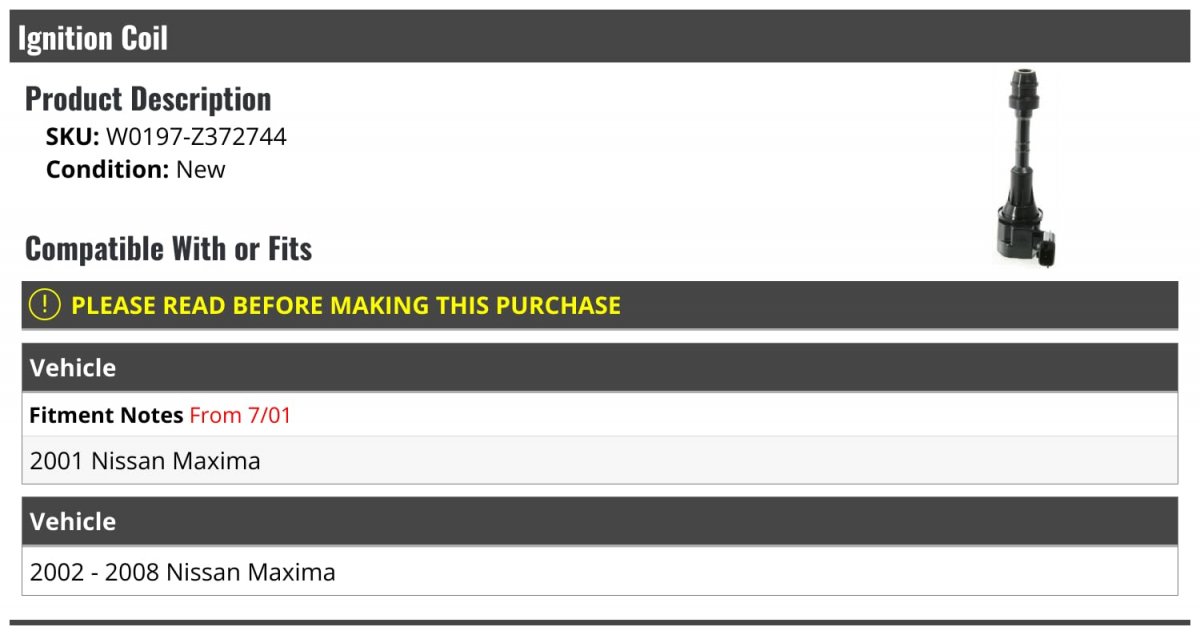Click the second Vehicle section header
The width and height of the screenshot is (1200, 635).
pyautogui.click(x=600, y=521)
